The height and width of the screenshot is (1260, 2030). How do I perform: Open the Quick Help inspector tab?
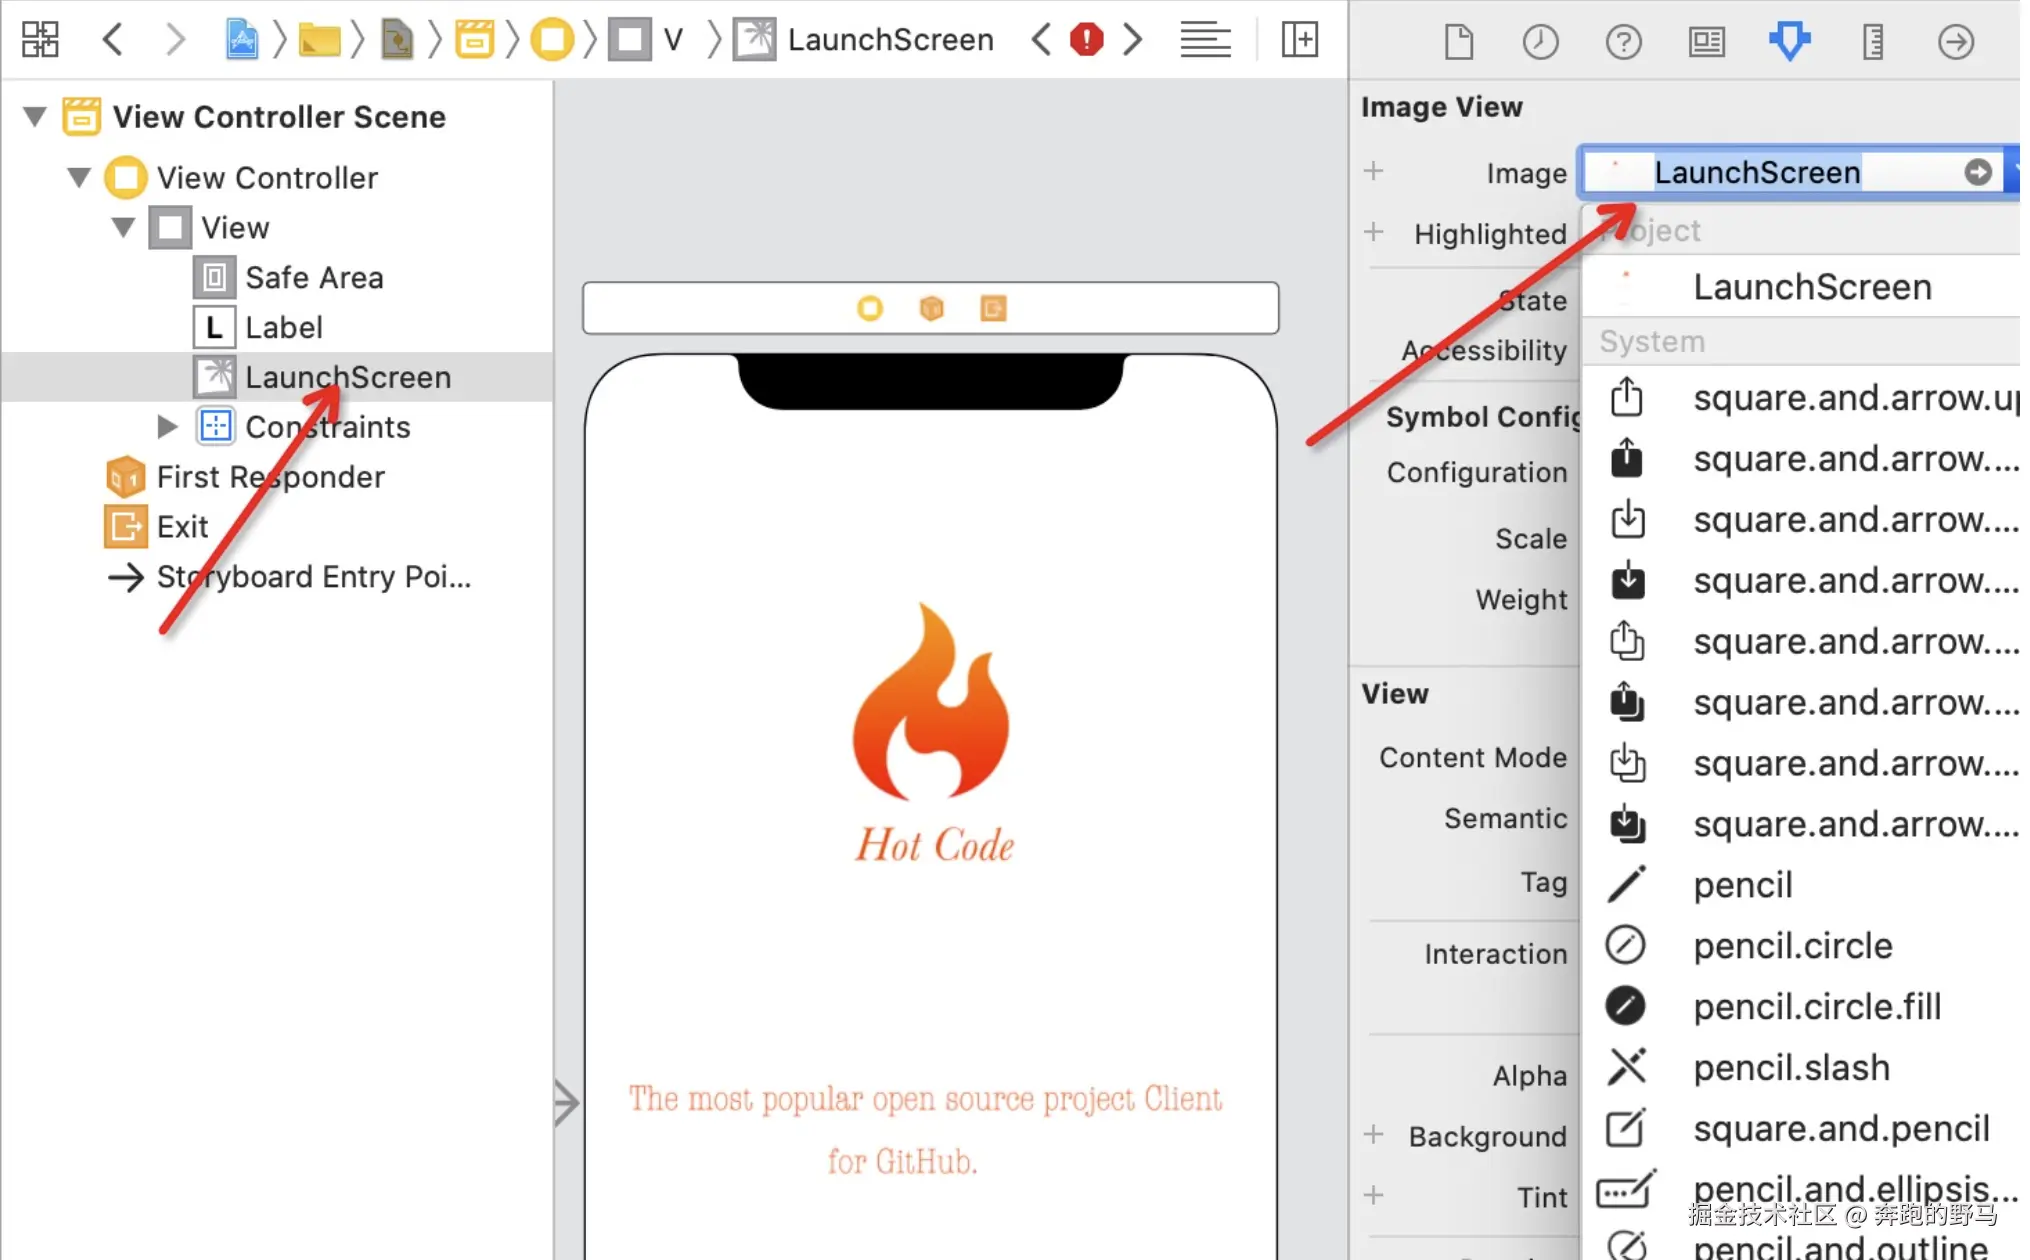click(x=1623, y=42)
